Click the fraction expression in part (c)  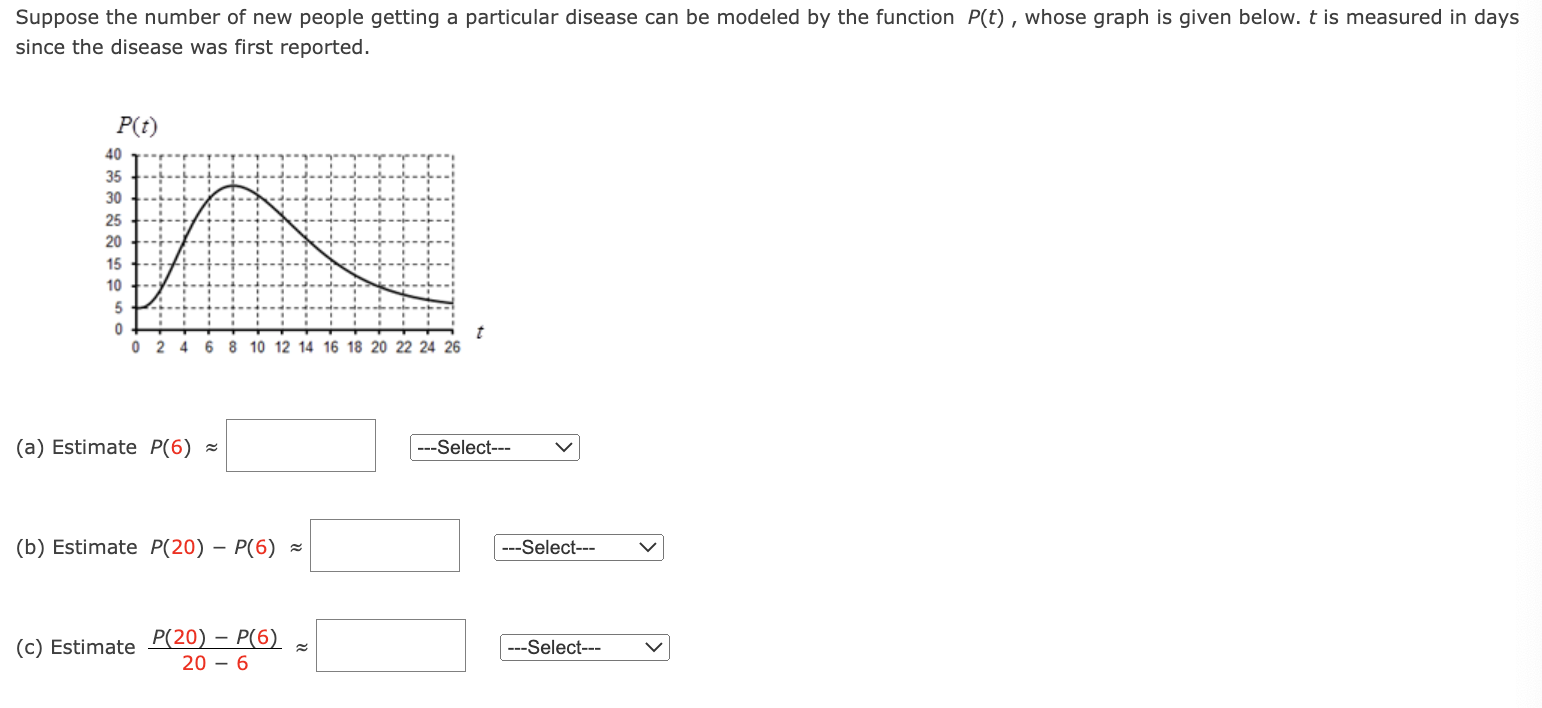click(215, 647)
